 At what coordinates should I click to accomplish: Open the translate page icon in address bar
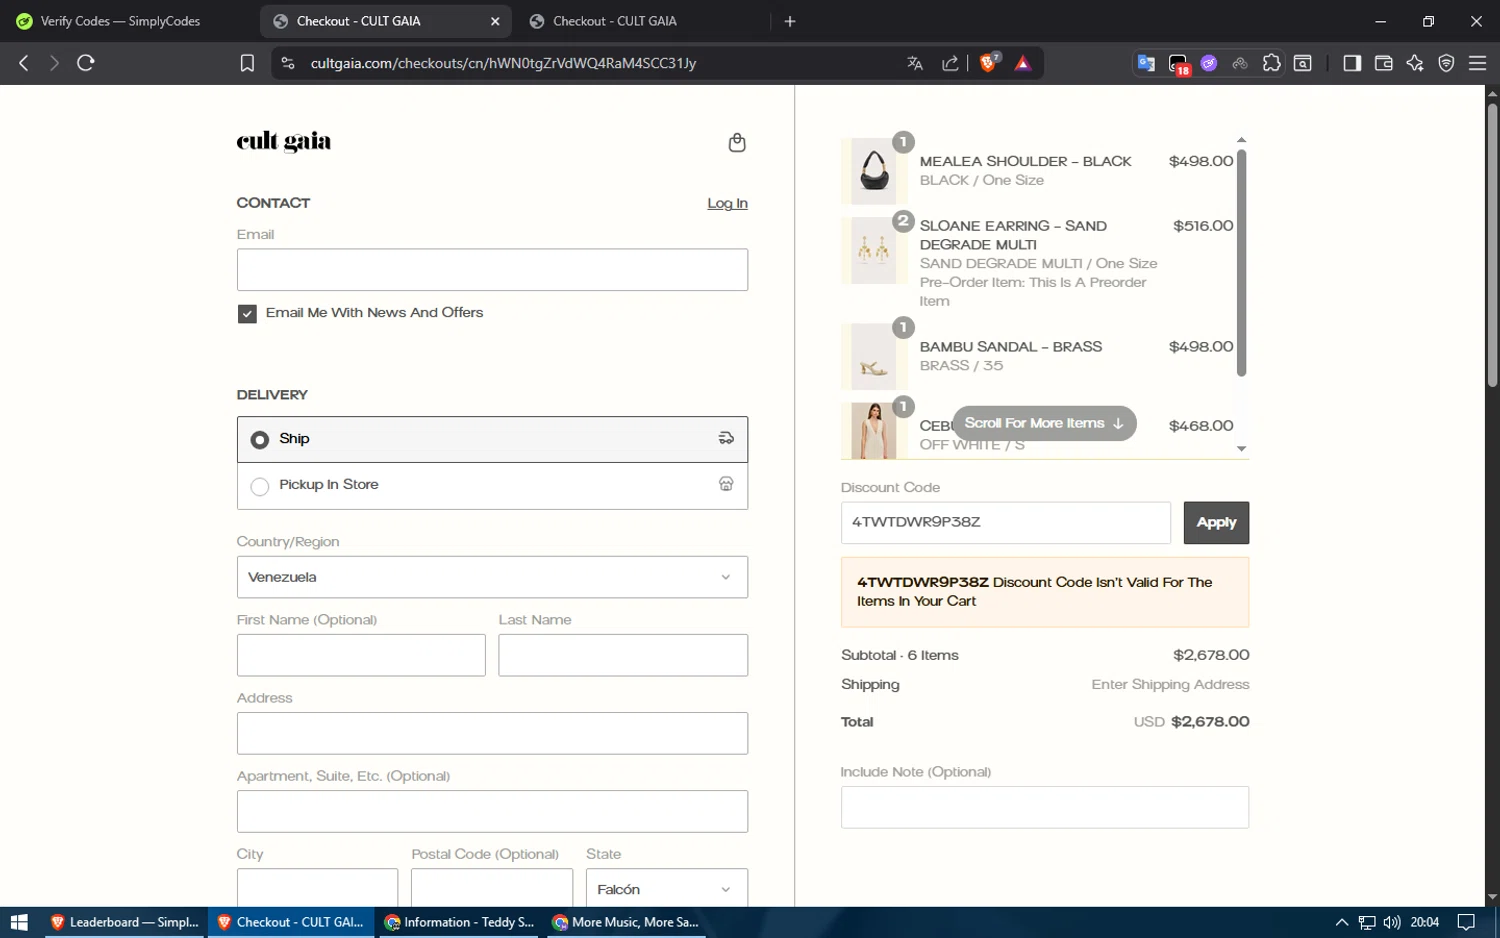point(915,63)
